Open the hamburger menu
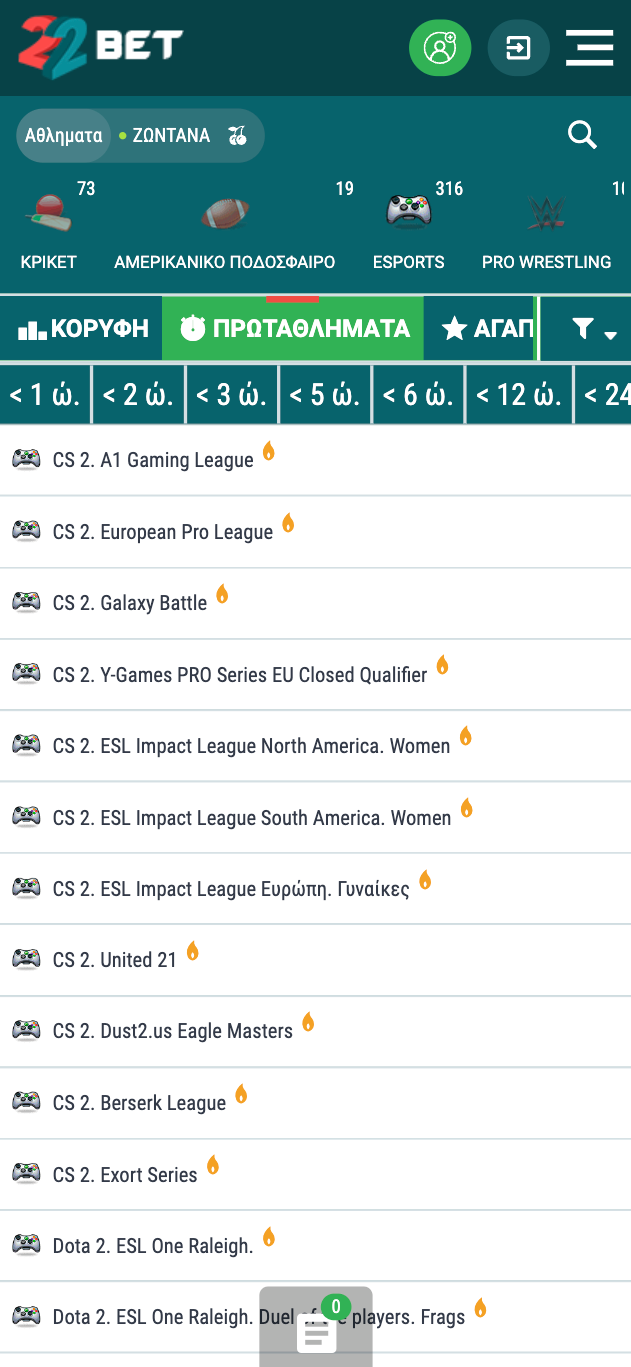 coord(589,48)
